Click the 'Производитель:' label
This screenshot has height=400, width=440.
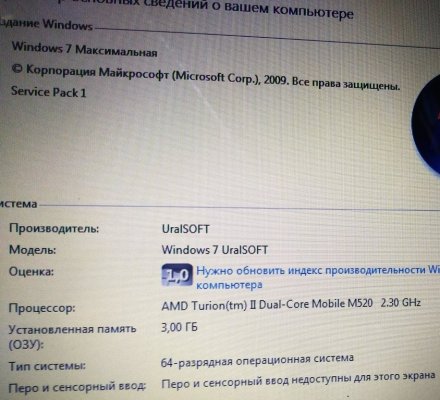click(x=54, y=229)
